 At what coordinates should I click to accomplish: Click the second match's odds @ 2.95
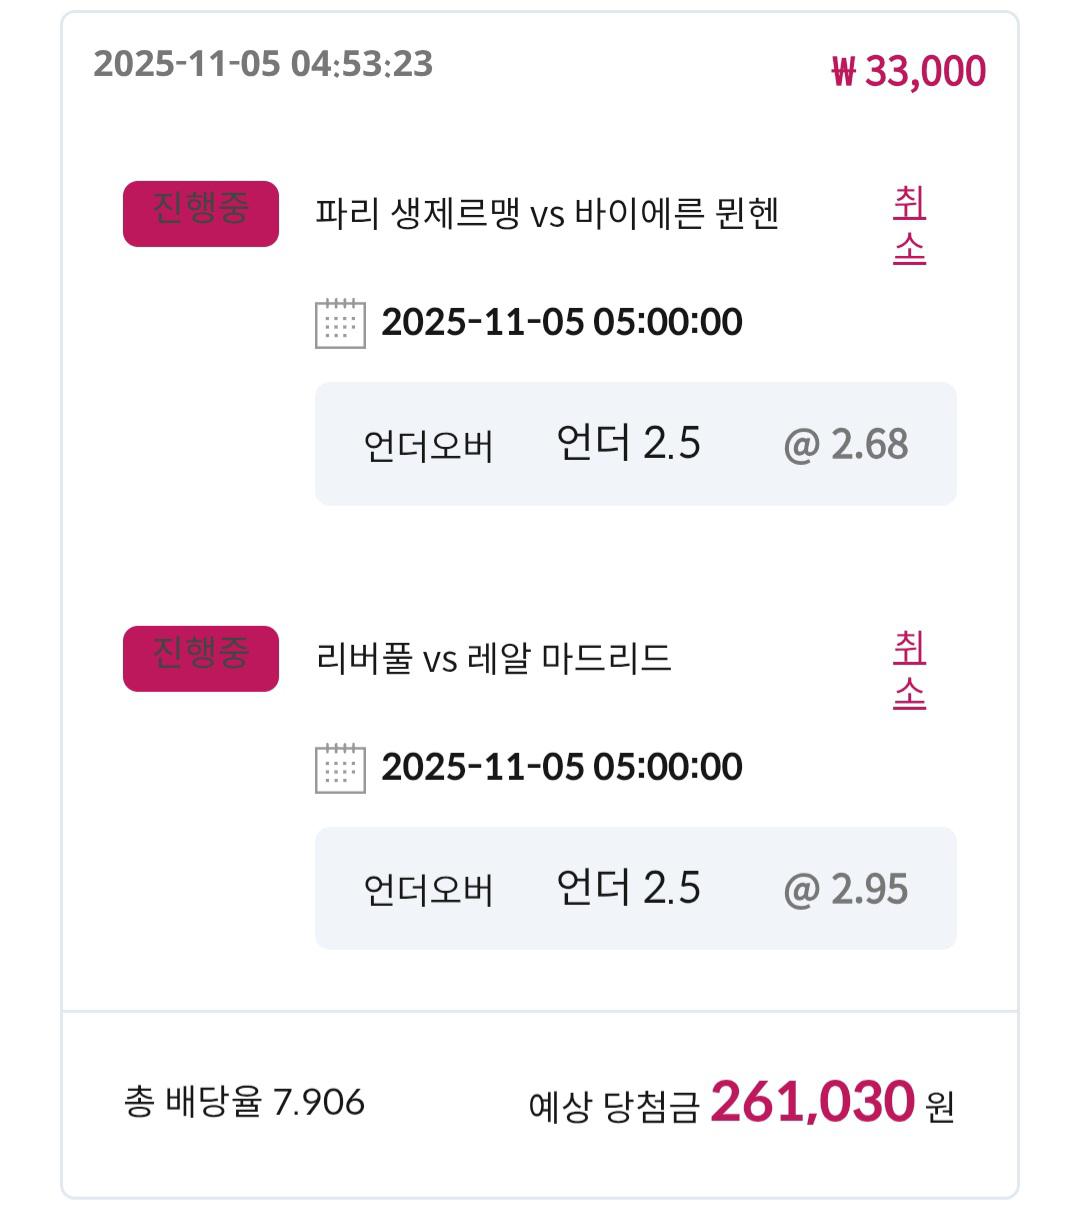[846, 889]
